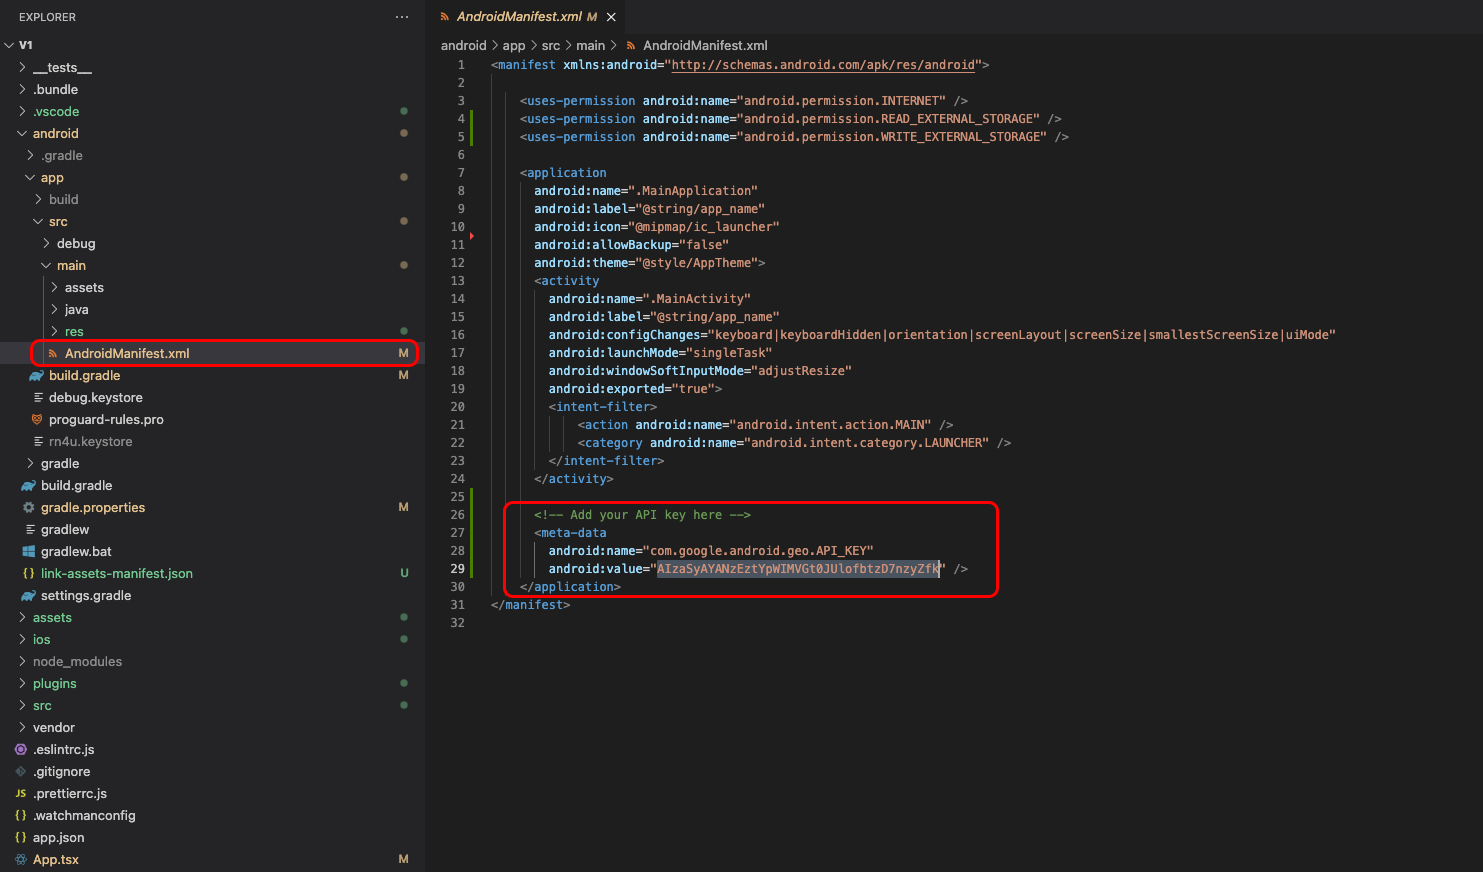Click line number 29 in gutter
The height and width of the screenshot is (872, 1483).
tap(457, 569)
